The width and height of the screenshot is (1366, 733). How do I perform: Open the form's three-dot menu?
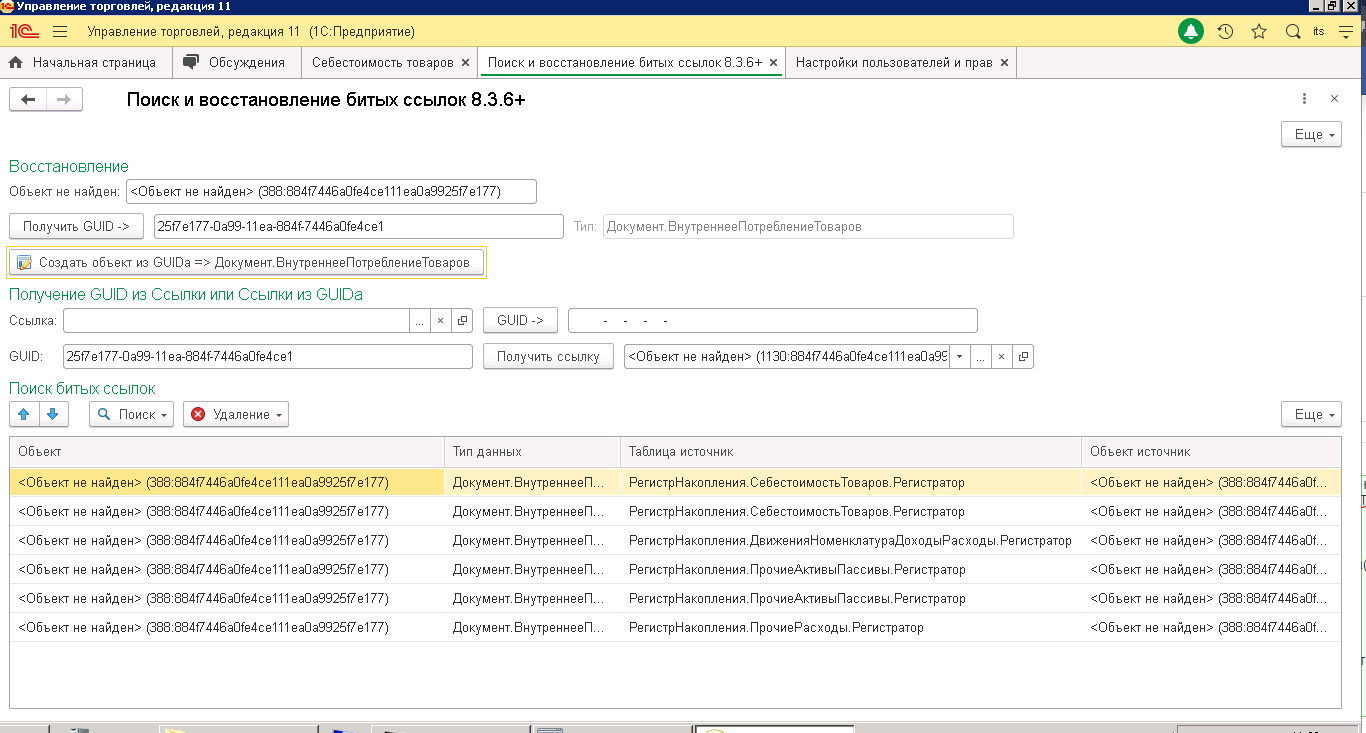(1305, 99)
